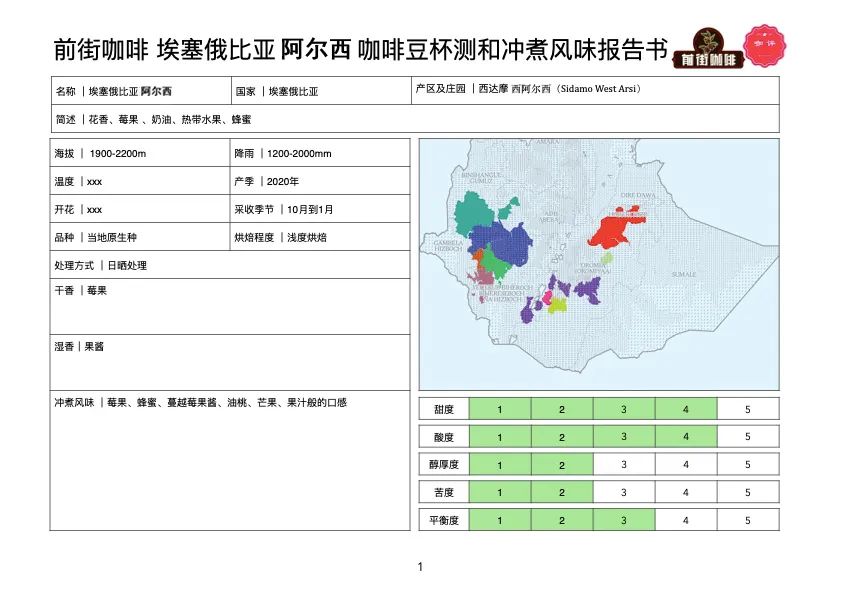
Task: Select sweetness score cell 5
Action: tap(748, 409)
